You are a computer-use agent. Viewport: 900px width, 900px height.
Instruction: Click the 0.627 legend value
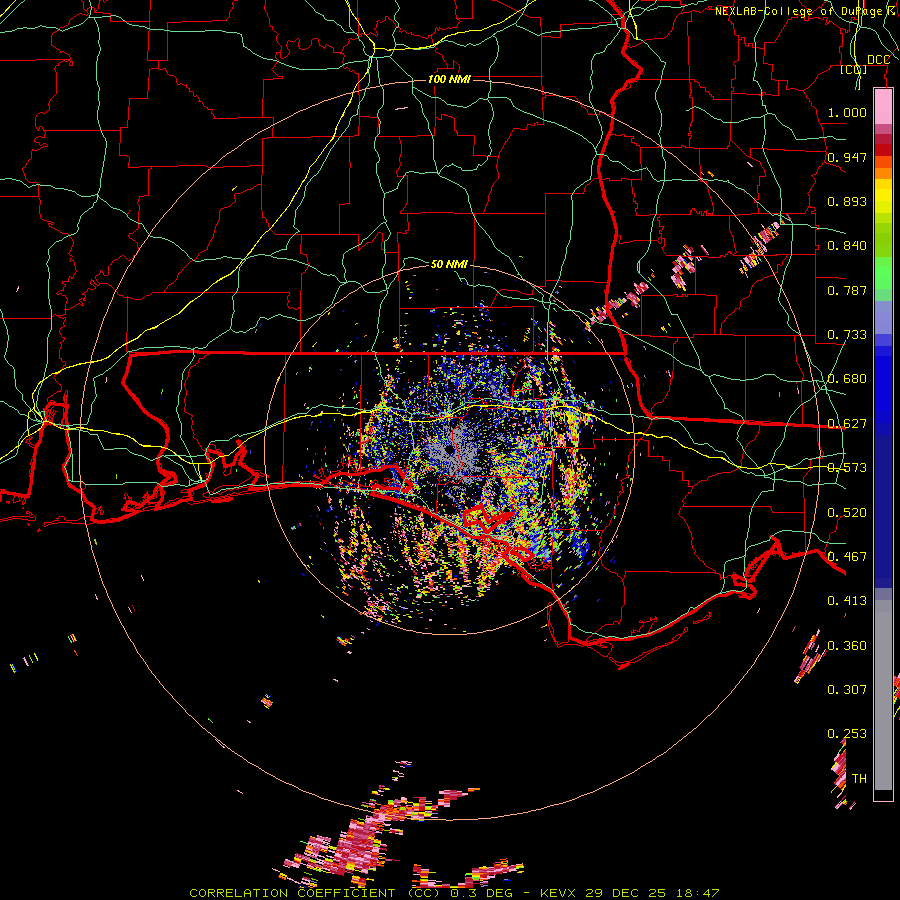[847, 424]
